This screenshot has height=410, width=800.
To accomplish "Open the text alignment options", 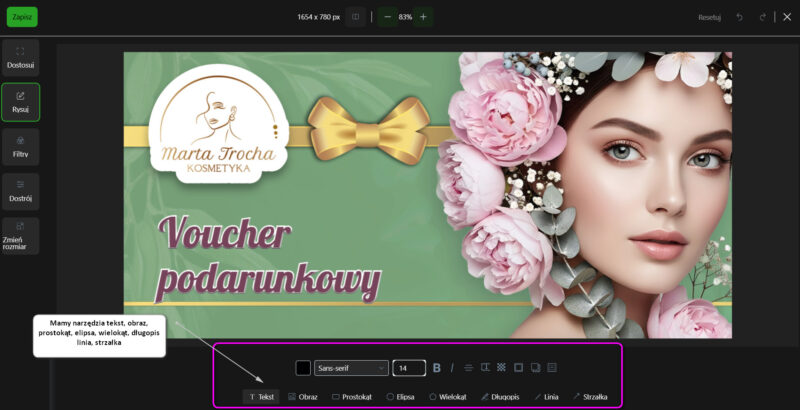I will [468, 368].
